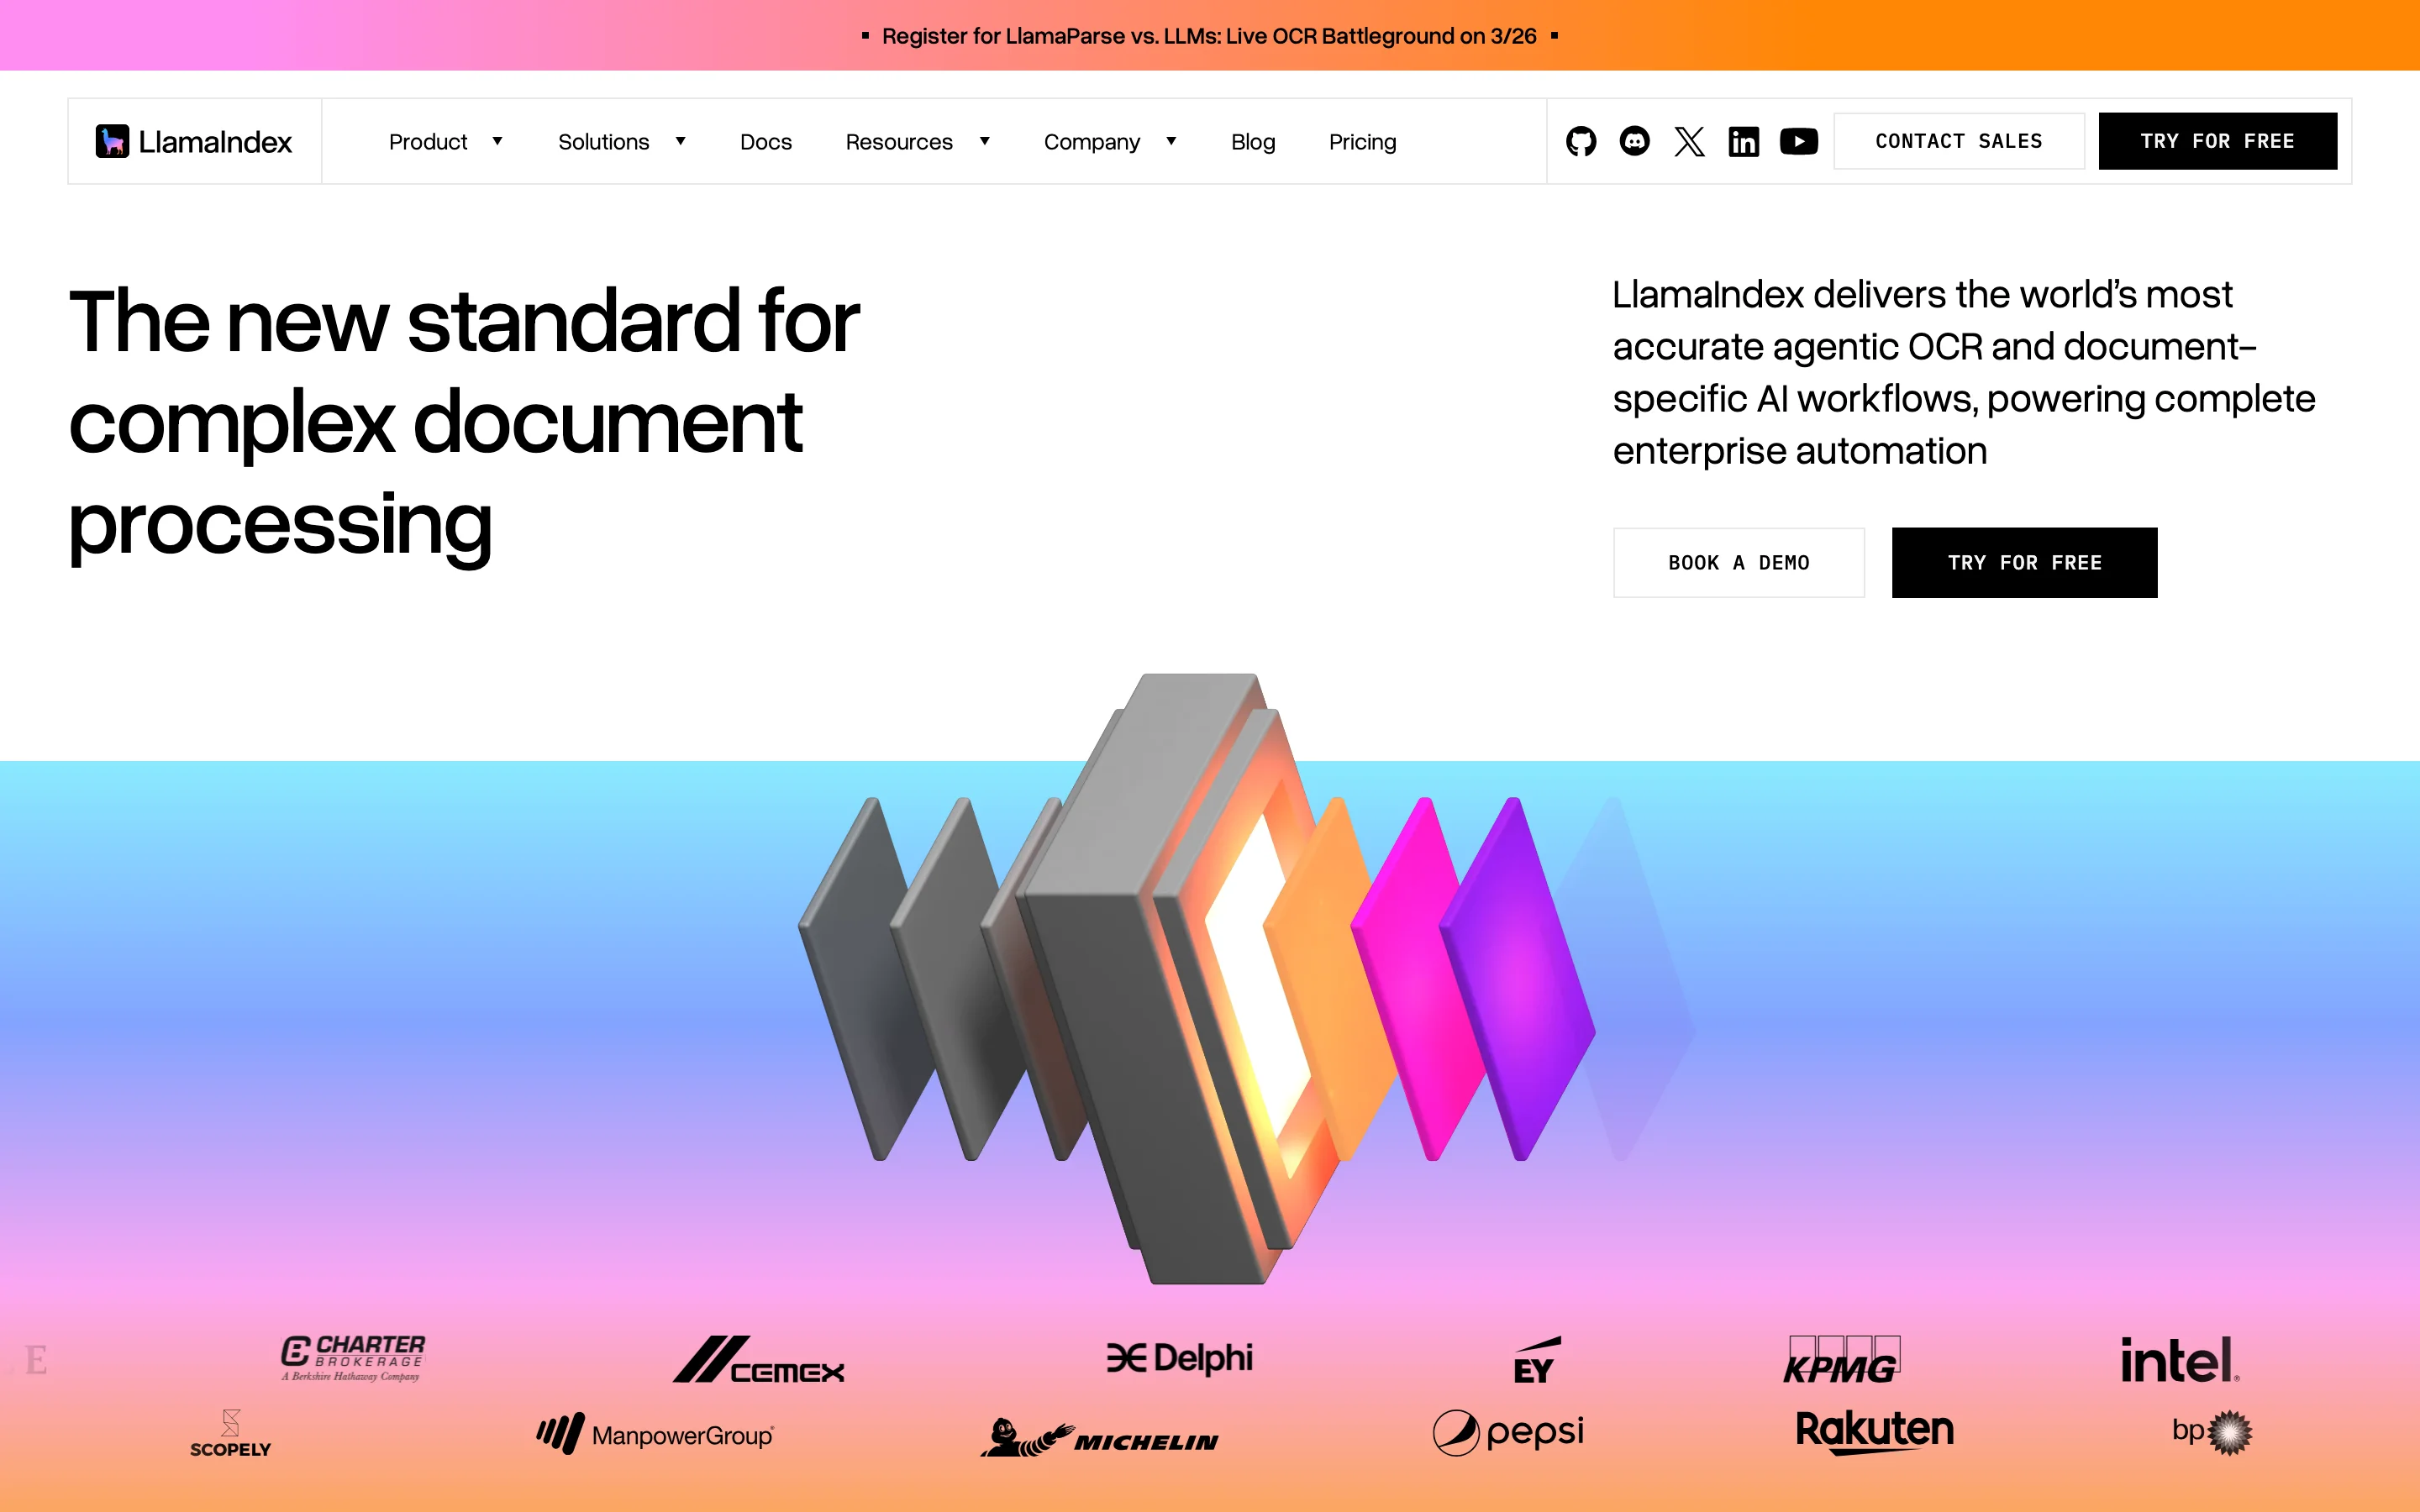Expand the Product dropdown menu

pyautogui.click(x=445, y=141)
